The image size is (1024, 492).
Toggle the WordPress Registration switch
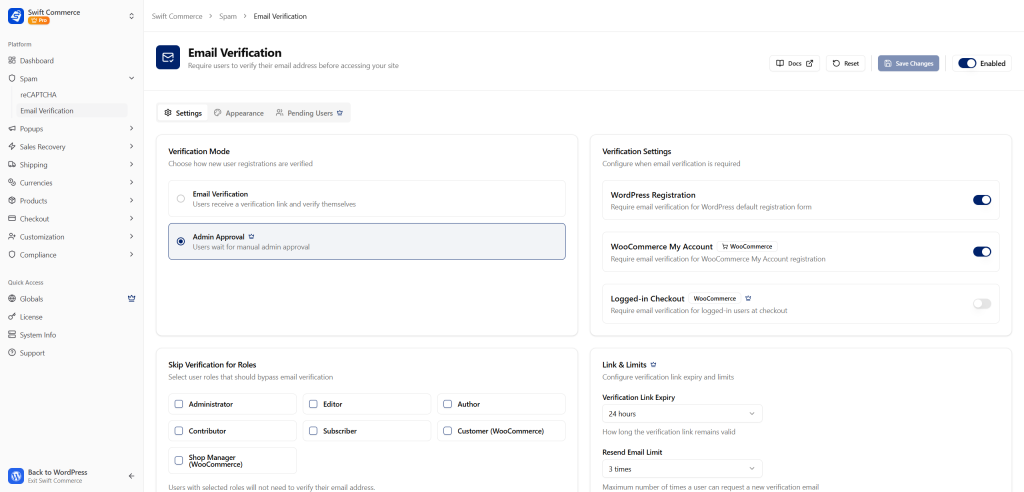click(982, 200)
